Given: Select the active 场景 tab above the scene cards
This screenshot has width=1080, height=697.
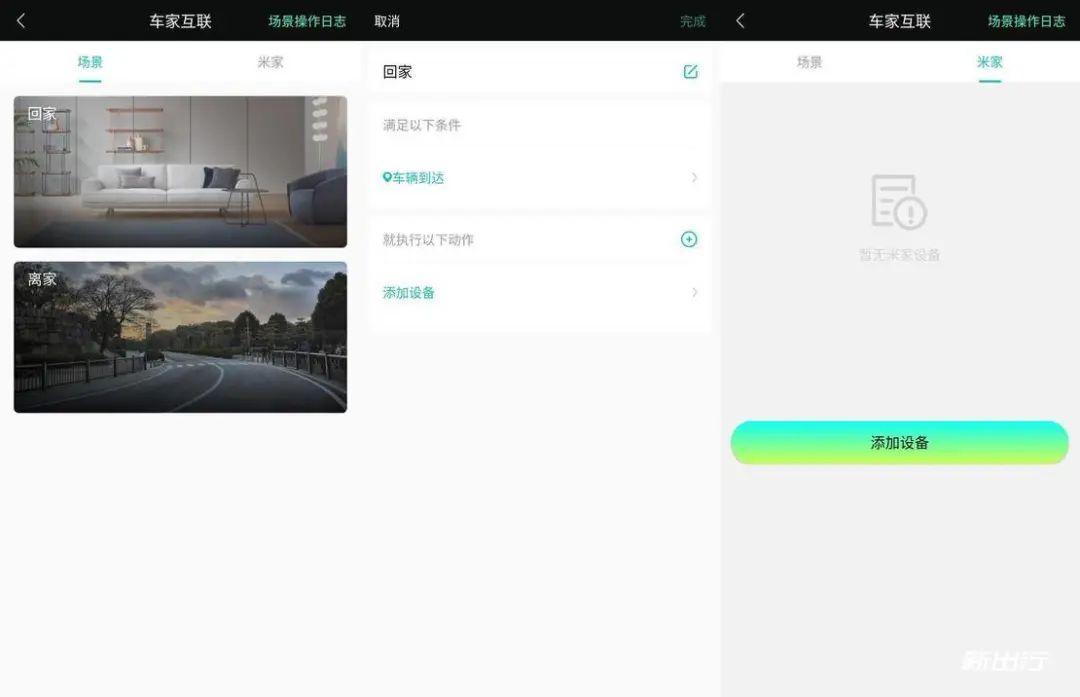Looking at the screenshot, I should point(90,62).
